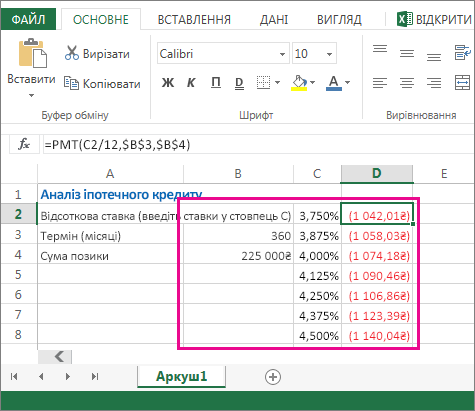
Task: Apply yellow fill color to cell
Action: 299,83
